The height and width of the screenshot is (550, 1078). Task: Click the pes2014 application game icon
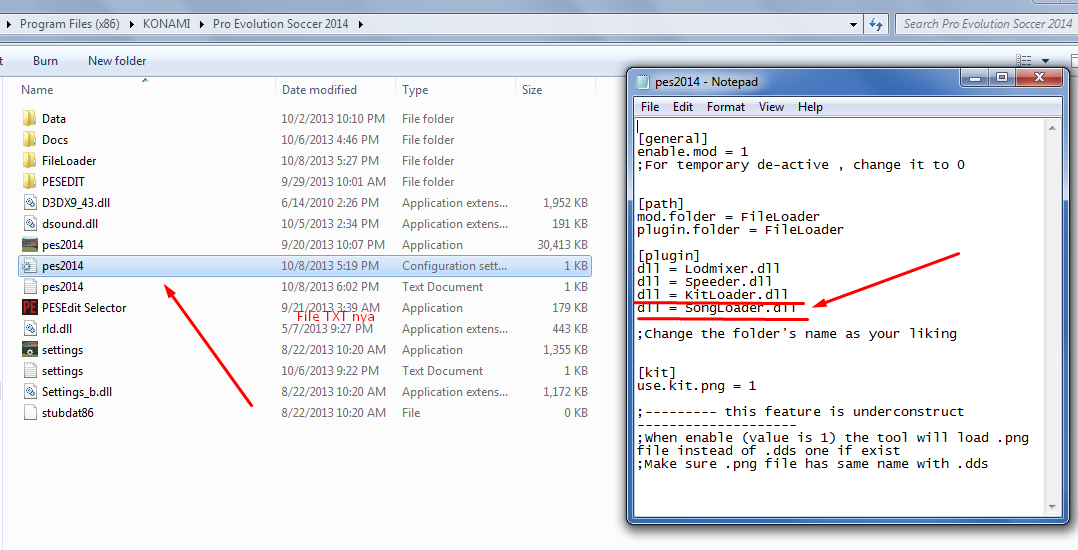pos(30,244)
